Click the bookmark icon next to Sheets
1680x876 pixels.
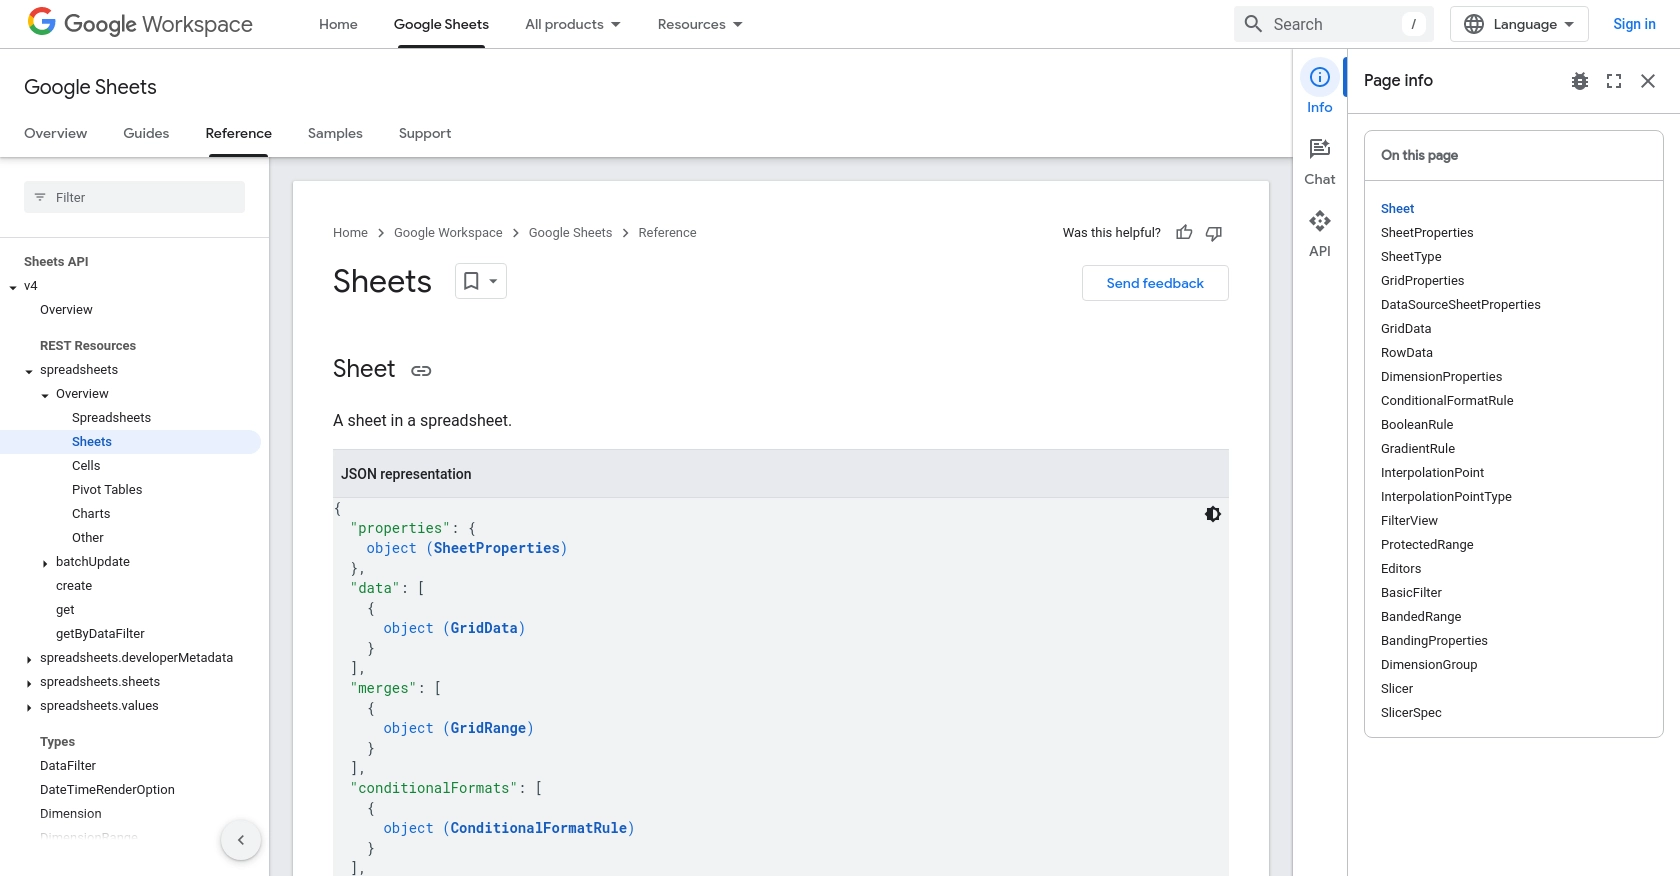(471, 281)
